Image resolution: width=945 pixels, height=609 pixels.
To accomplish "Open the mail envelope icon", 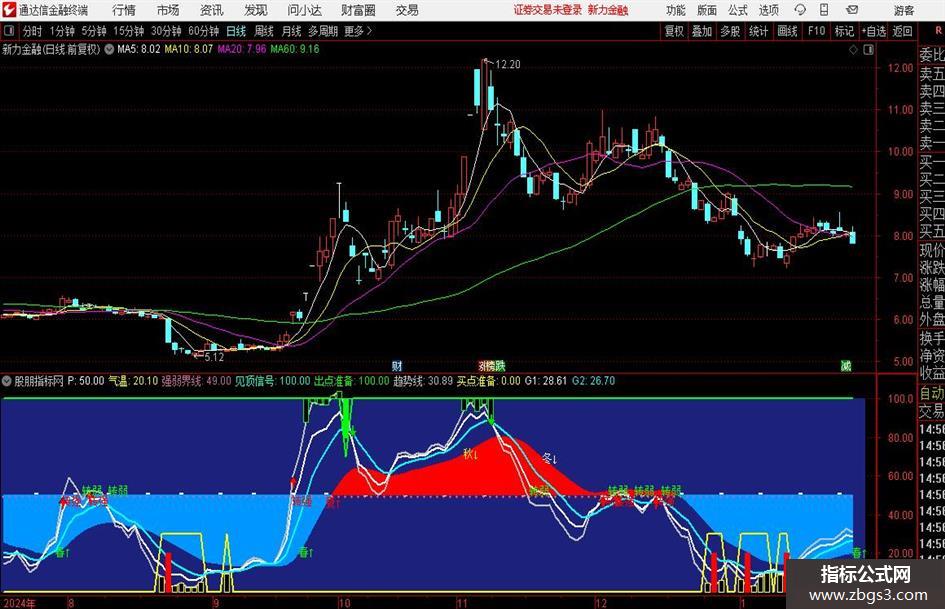I will pos(852,10).
